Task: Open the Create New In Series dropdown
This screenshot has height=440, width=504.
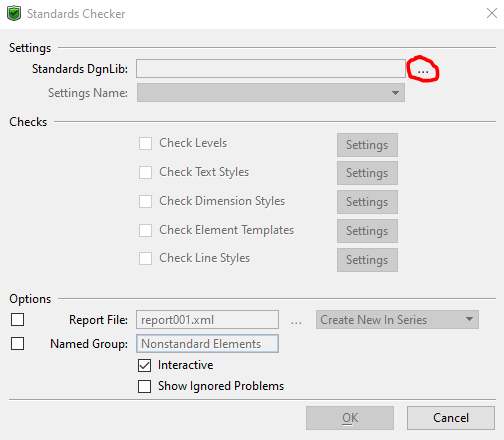Action: point(397,320)
